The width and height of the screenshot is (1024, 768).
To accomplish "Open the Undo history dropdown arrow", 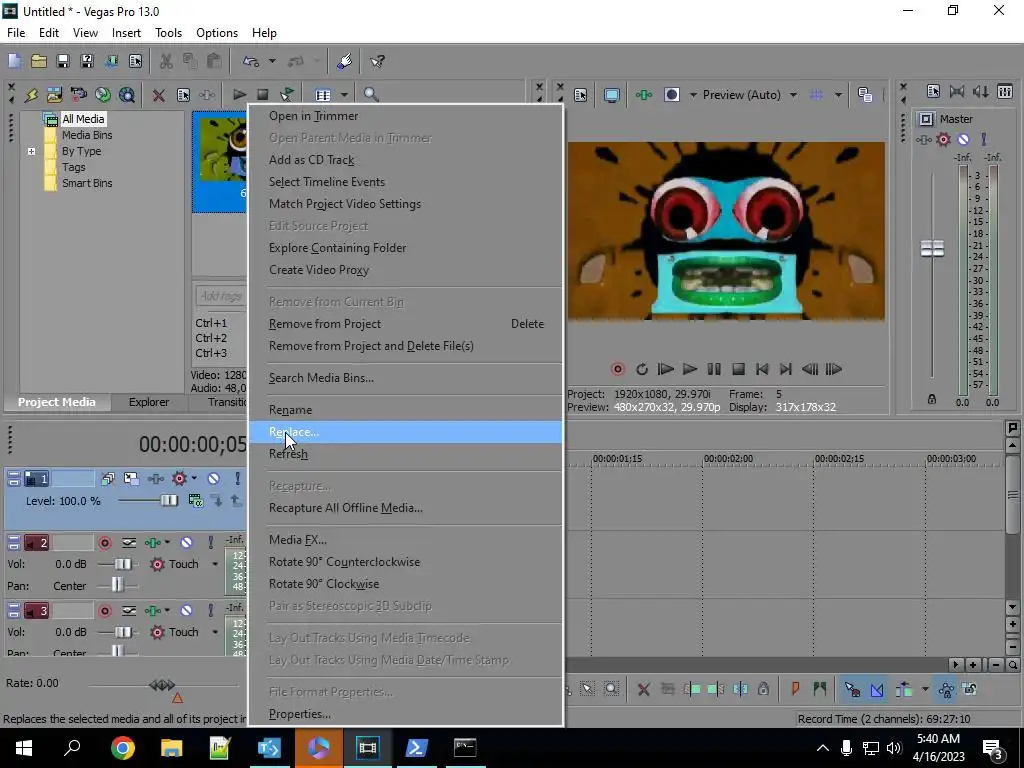I will [272, 61].
